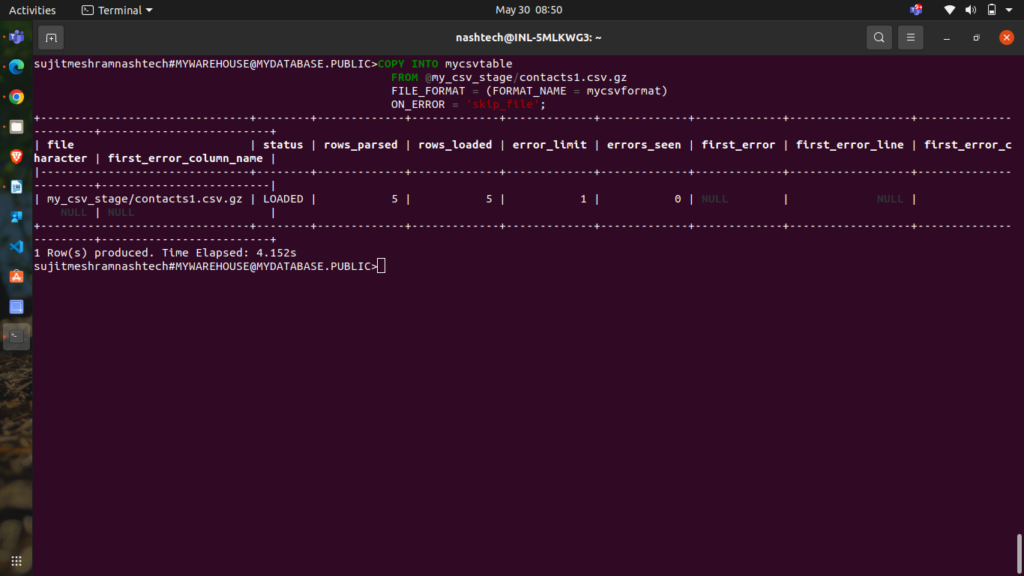1024x576 pixels.
Task: Open Activities overview
Action: (x=32, y=10)
